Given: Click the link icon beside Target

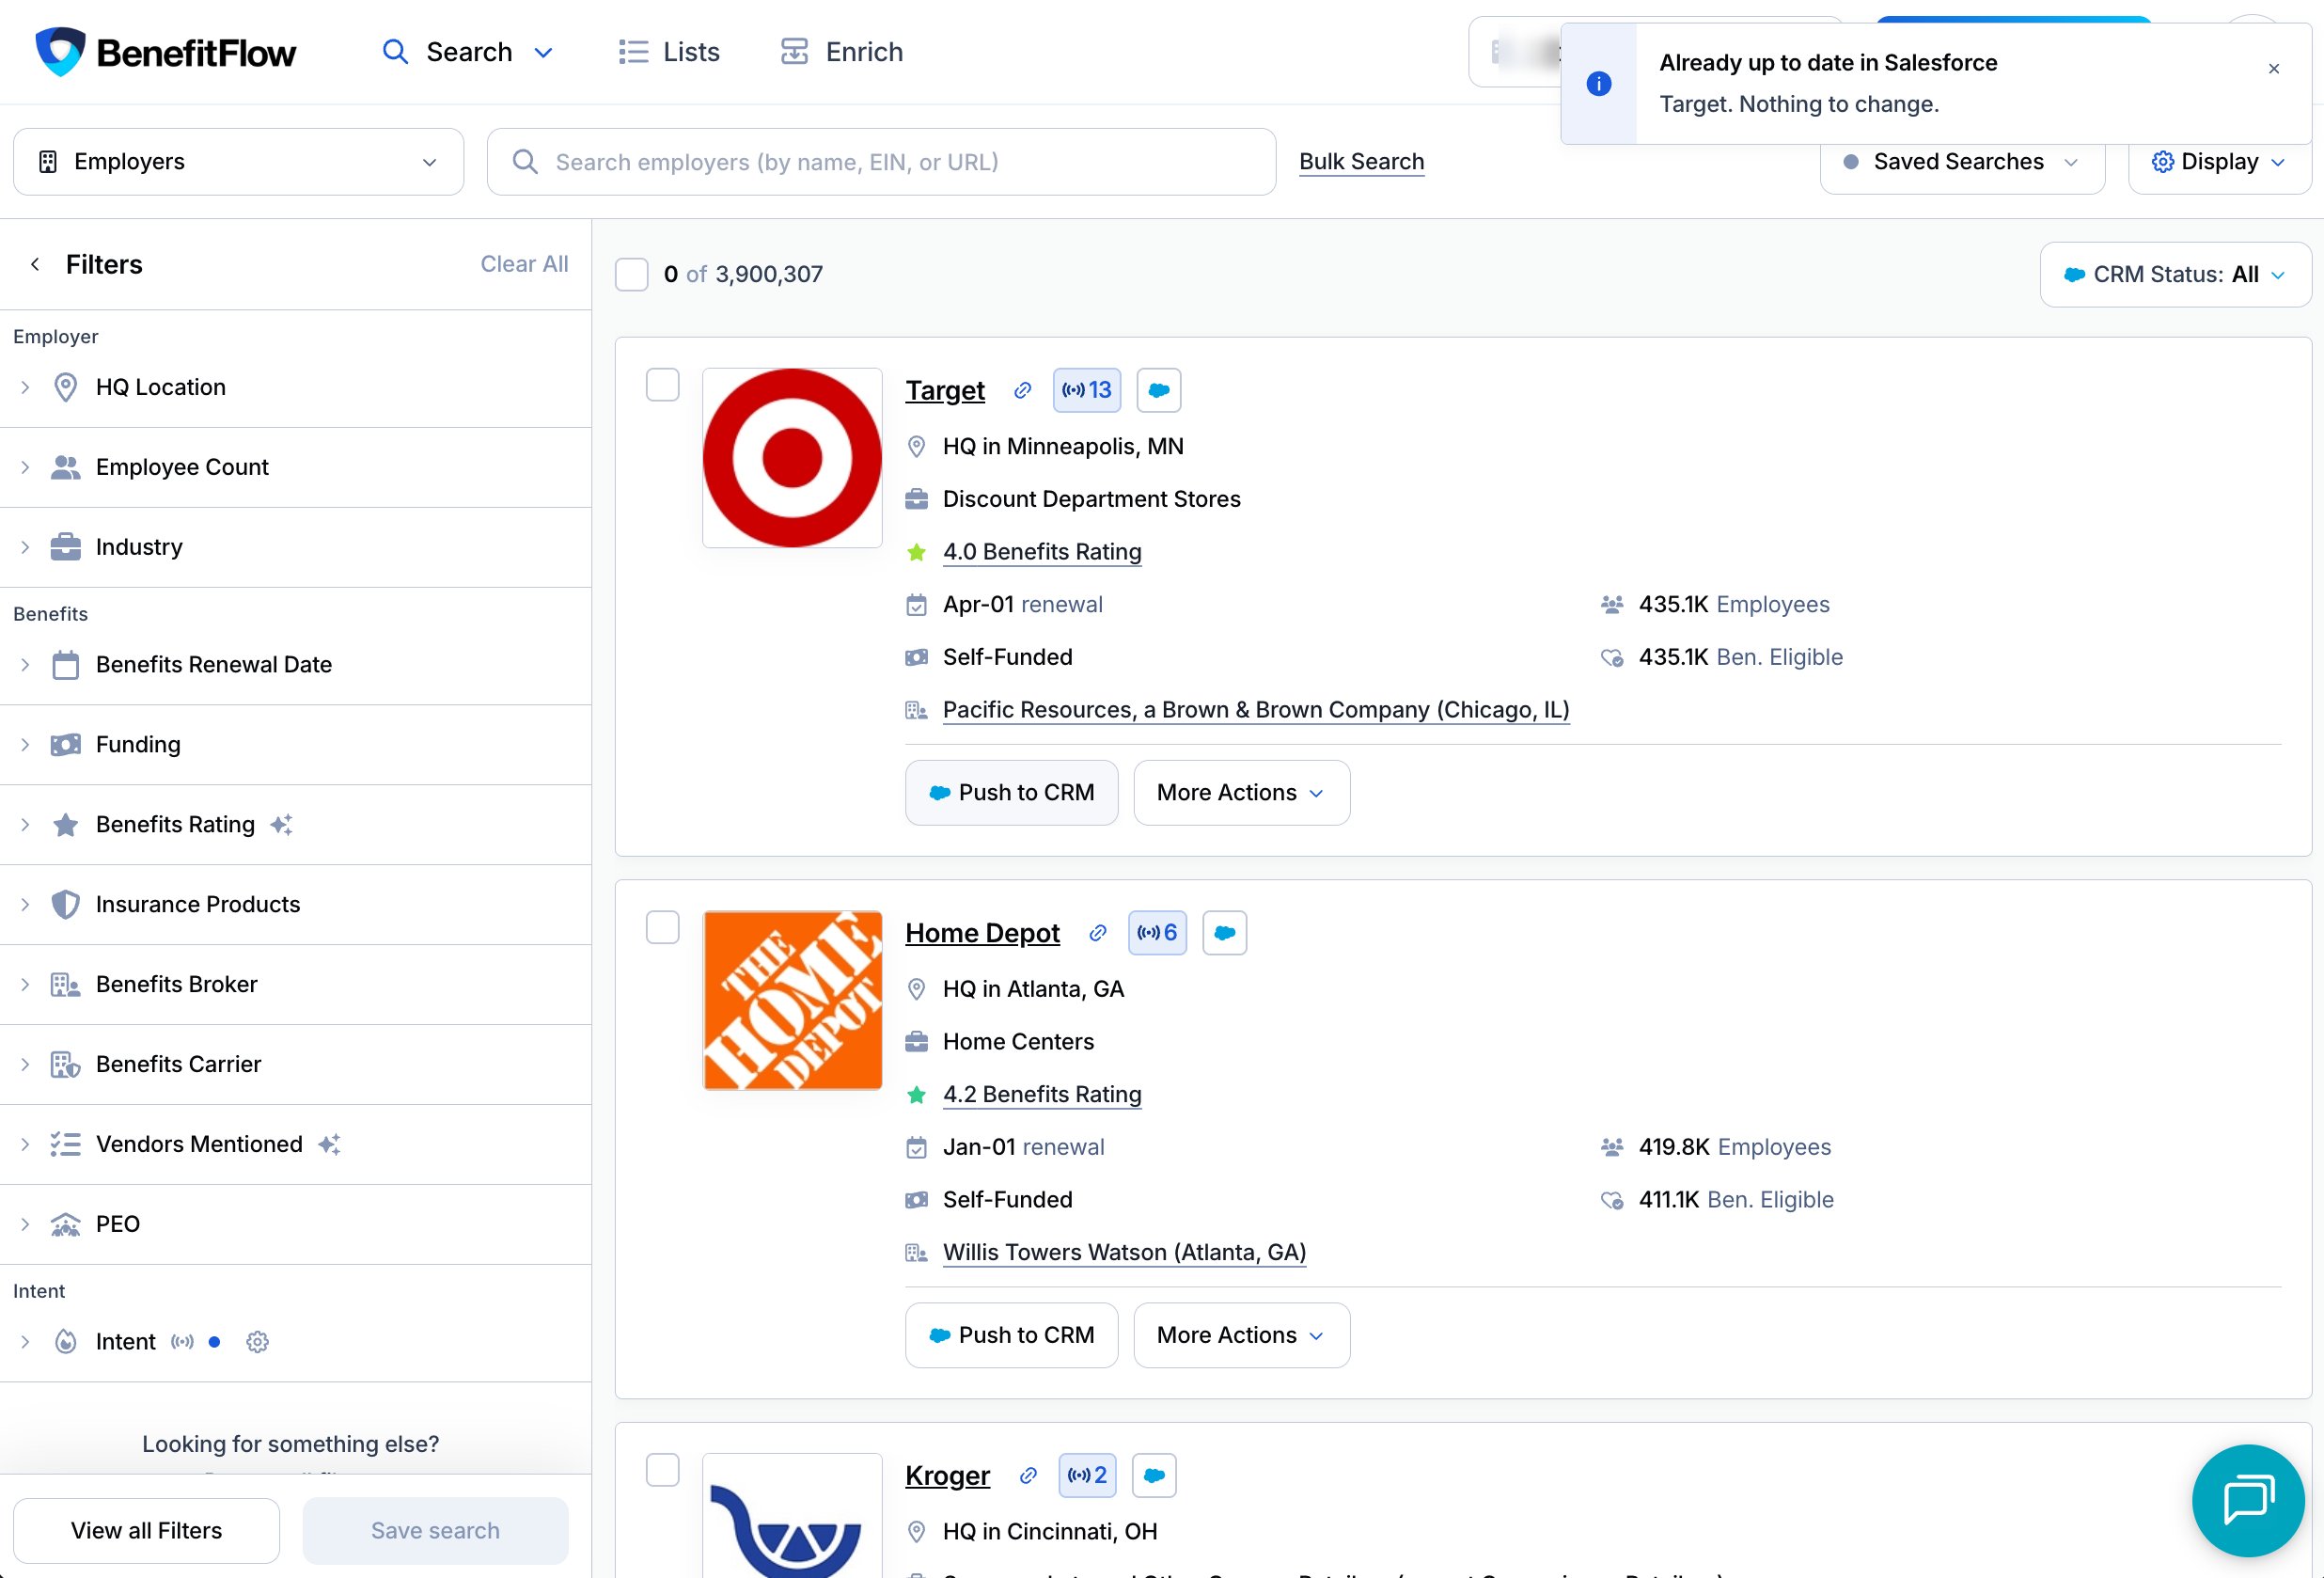Looking at the screenshot, I should (x=1022, y=390).
